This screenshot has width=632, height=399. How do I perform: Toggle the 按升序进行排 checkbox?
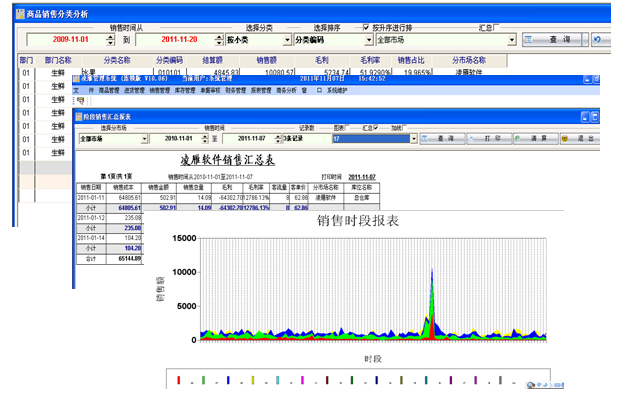pos(366,27)
